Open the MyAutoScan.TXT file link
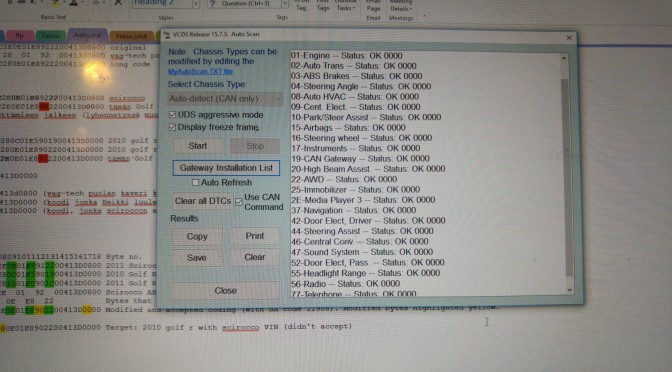Viewport: 672px width, 372px height. (200, 72)
